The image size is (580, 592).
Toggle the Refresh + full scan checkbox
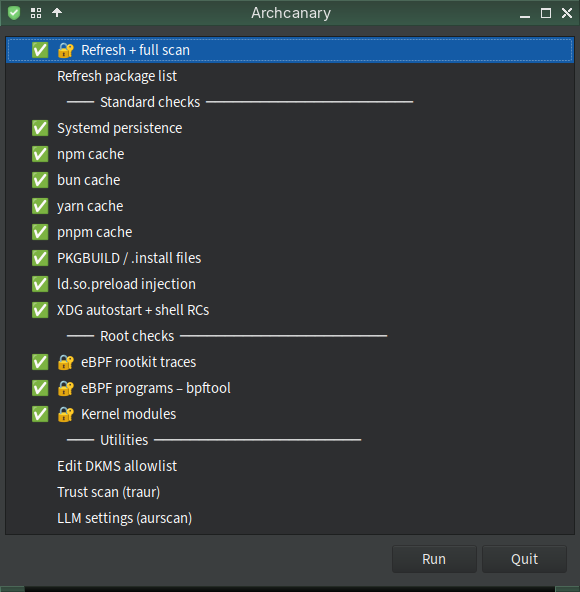(40, 50)
